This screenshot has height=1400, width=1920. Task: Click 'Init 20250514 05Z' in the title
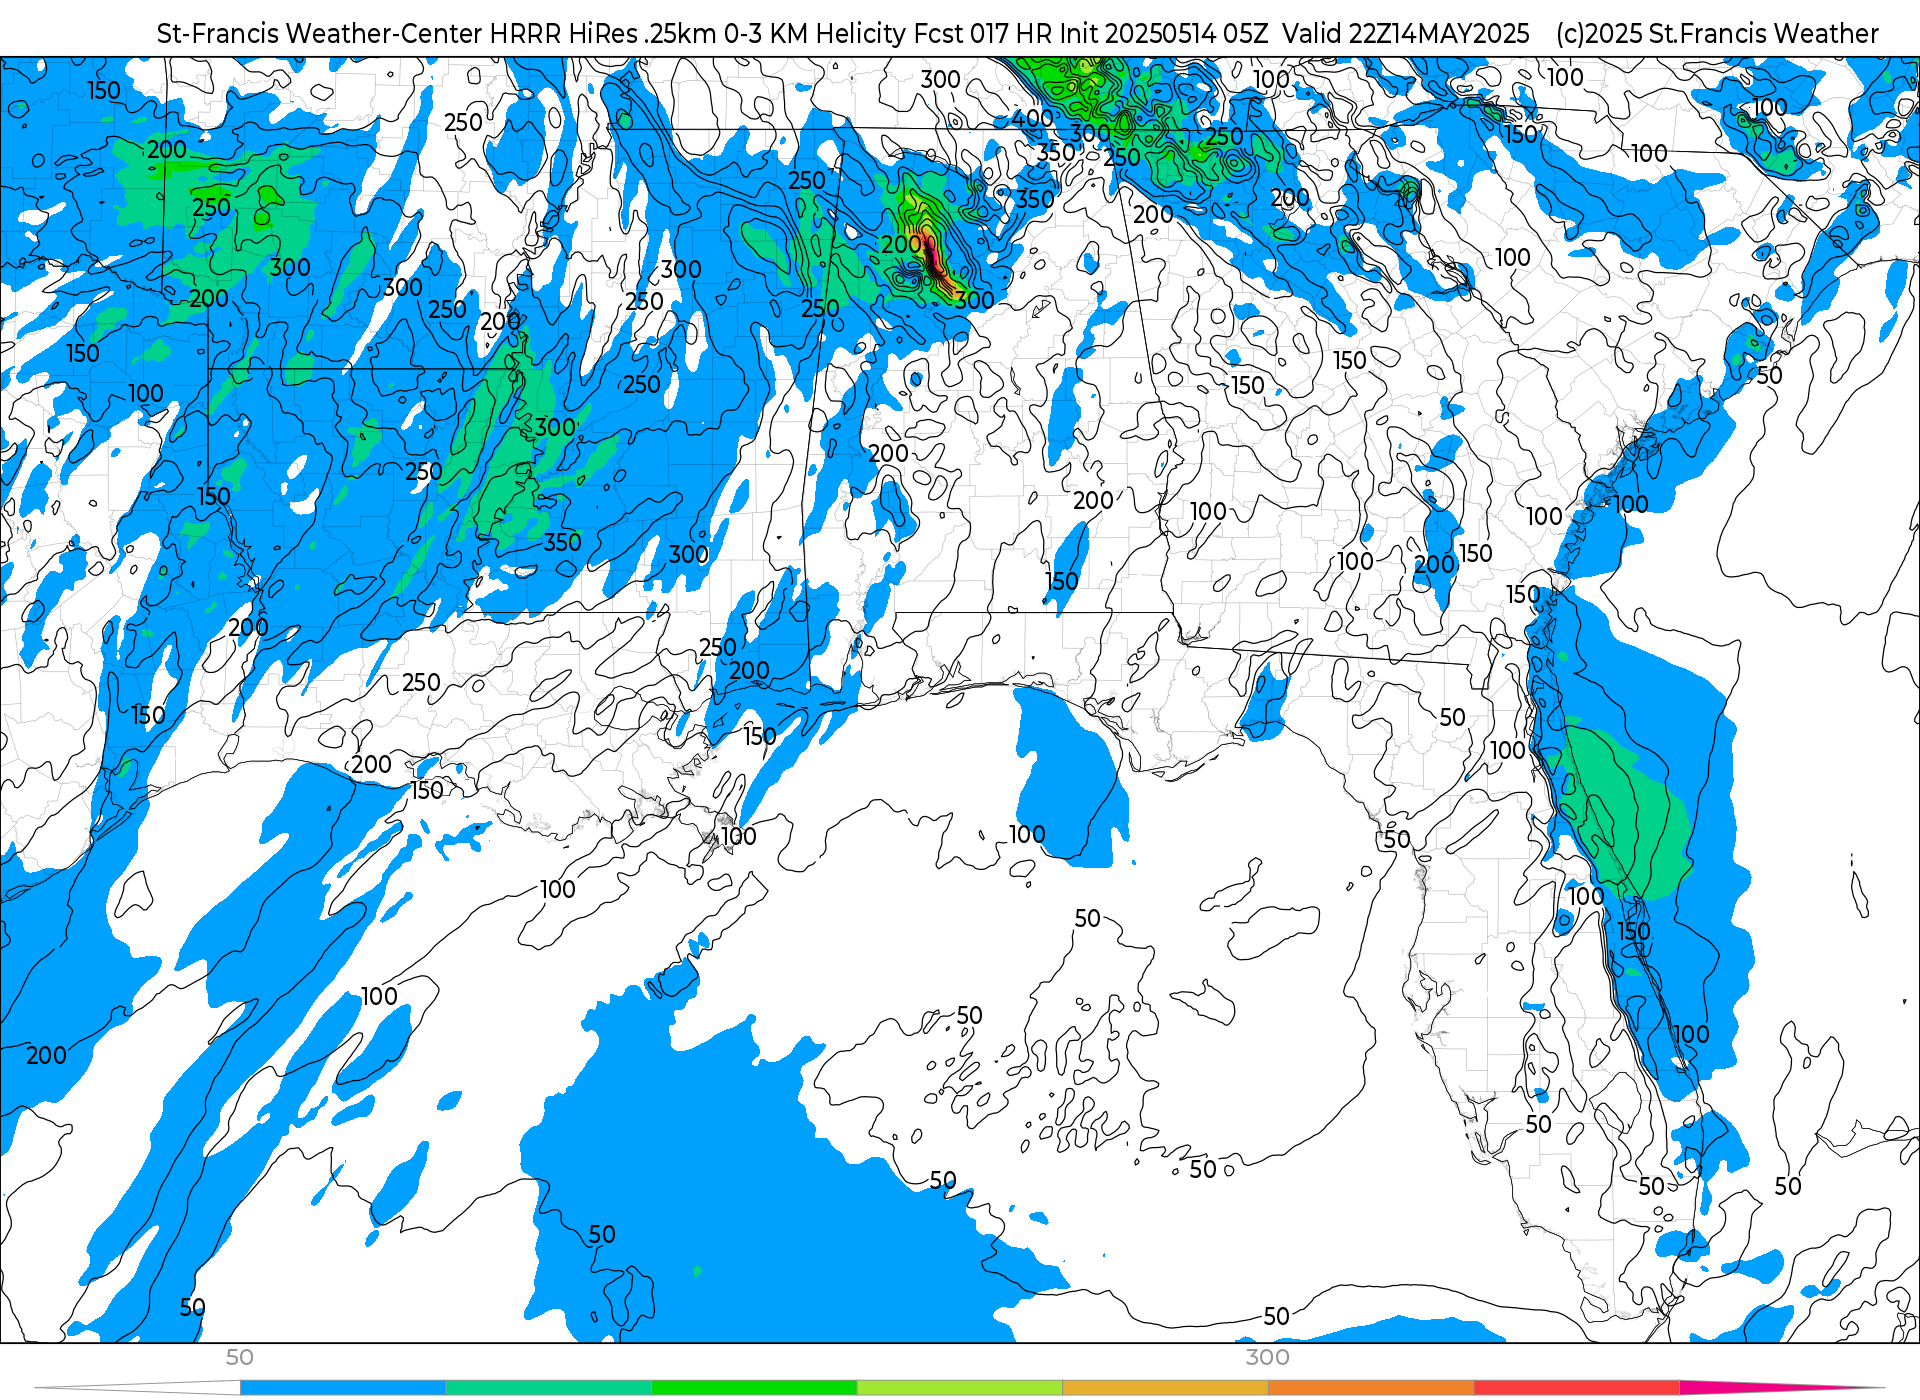pos(1162,34)
